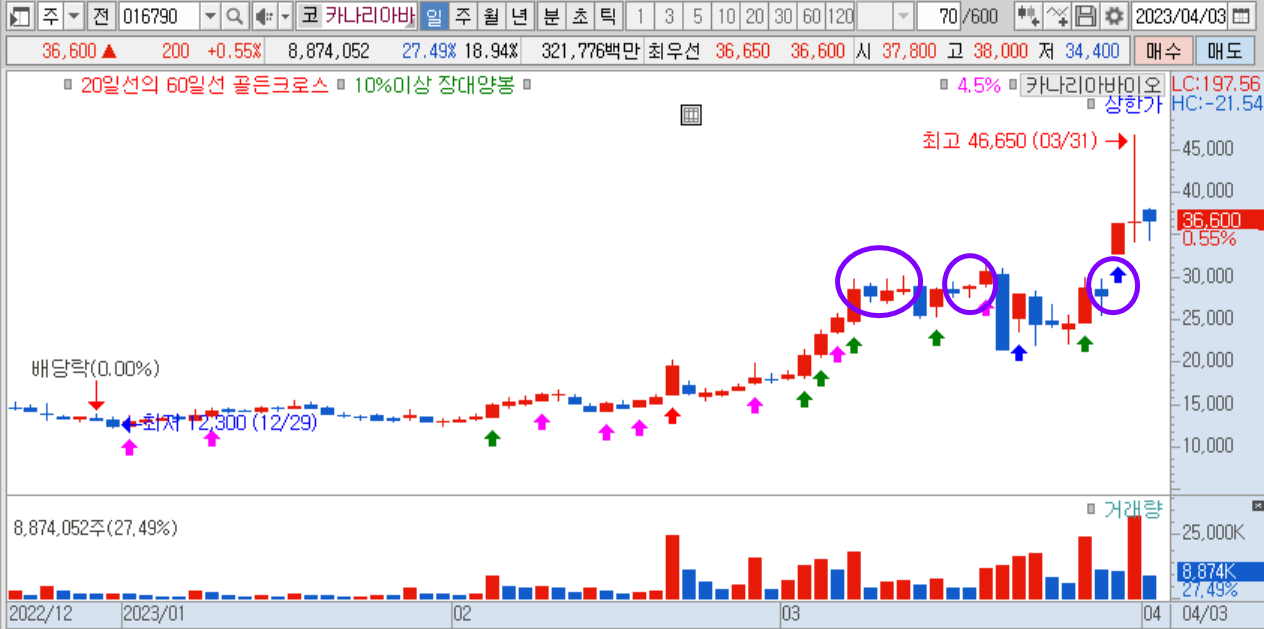Switch to the 틱 tick chart
1264x629 pixels.
[607, 15]
